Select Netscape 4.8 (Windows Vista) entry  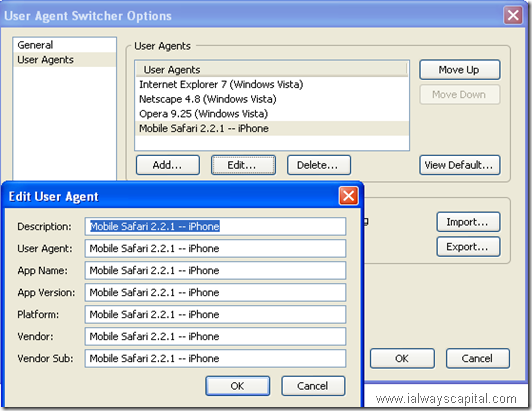(x=272, y=99)
